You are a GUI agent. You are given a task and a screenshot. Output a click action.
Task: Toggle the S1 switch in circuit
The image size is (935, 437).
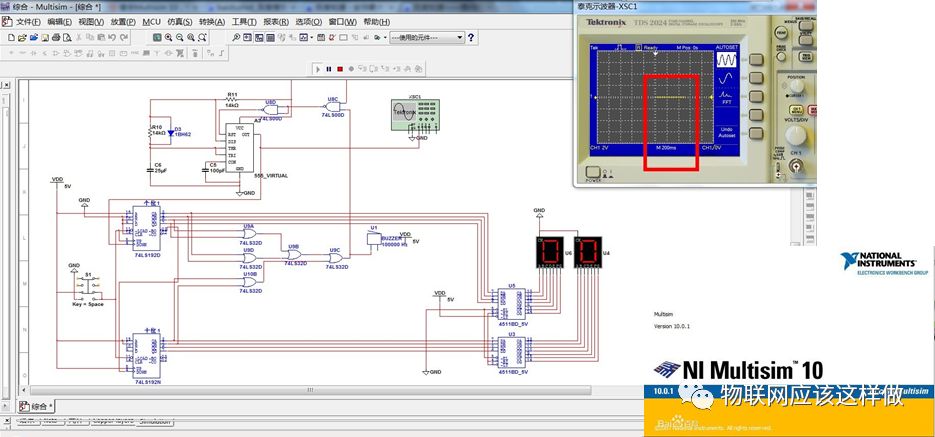click(x=88, y=286)
